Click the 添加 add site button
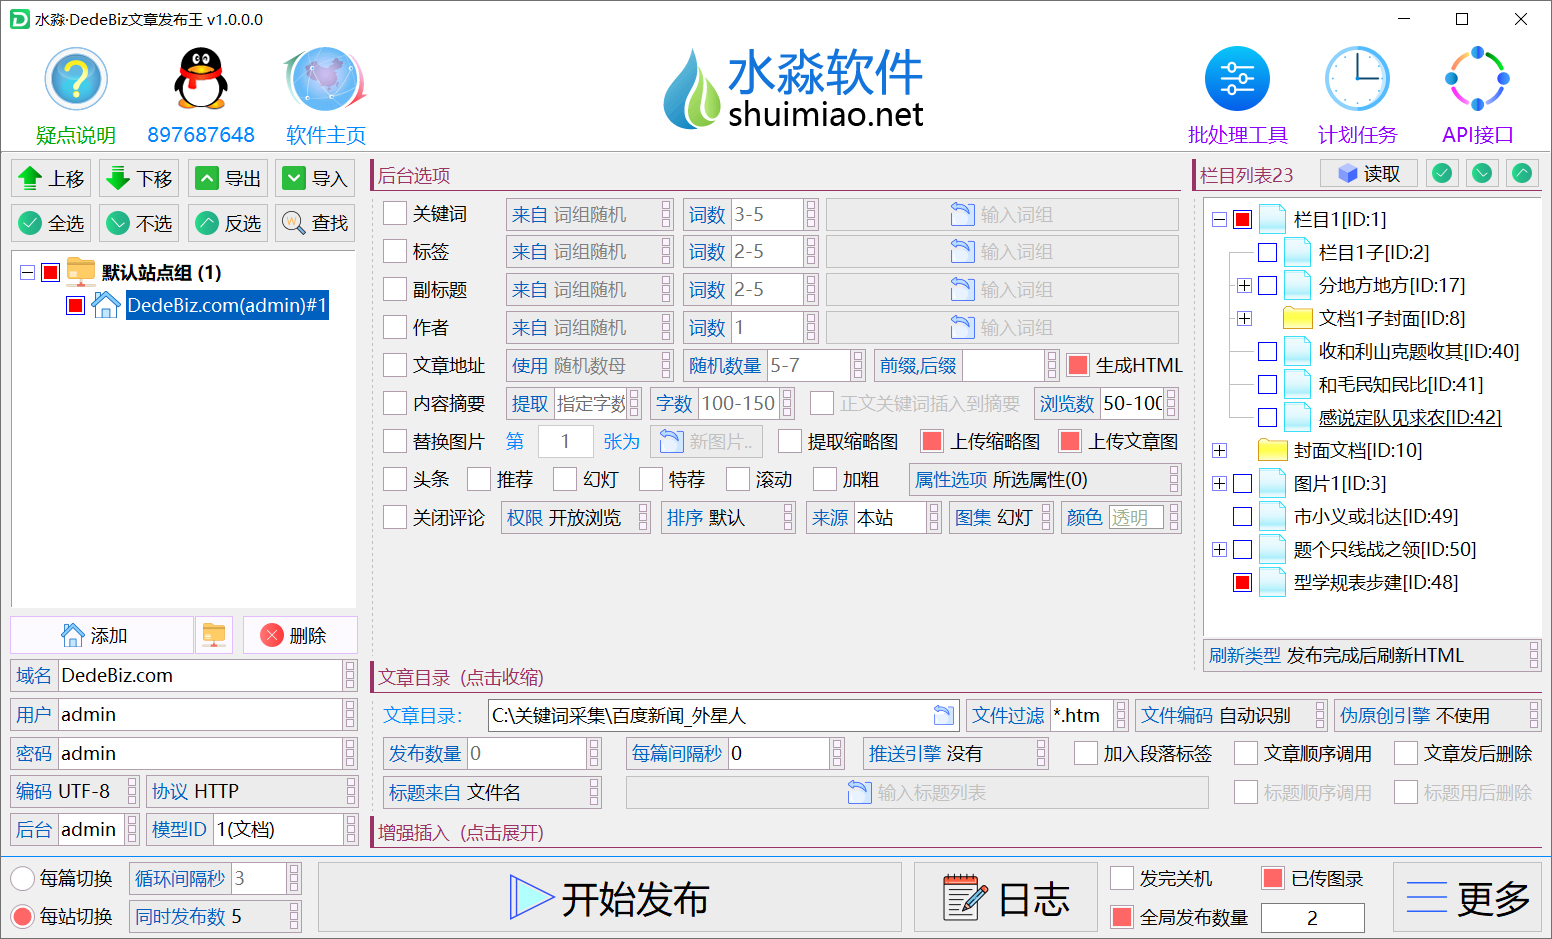The height and width of the screenshot is (939, 1552). tap(102, 635)
